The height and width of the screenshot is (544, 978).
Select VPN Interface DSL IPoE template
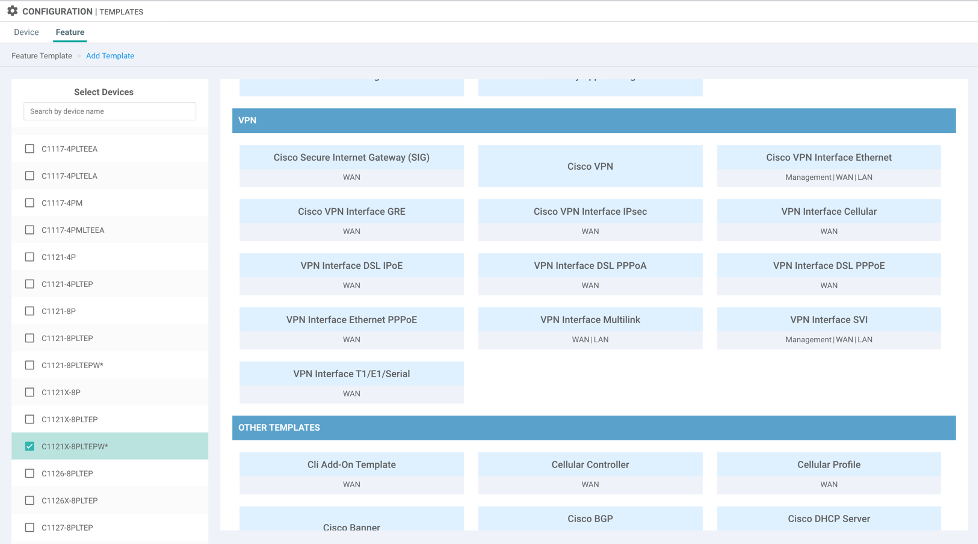click(351, 274)
